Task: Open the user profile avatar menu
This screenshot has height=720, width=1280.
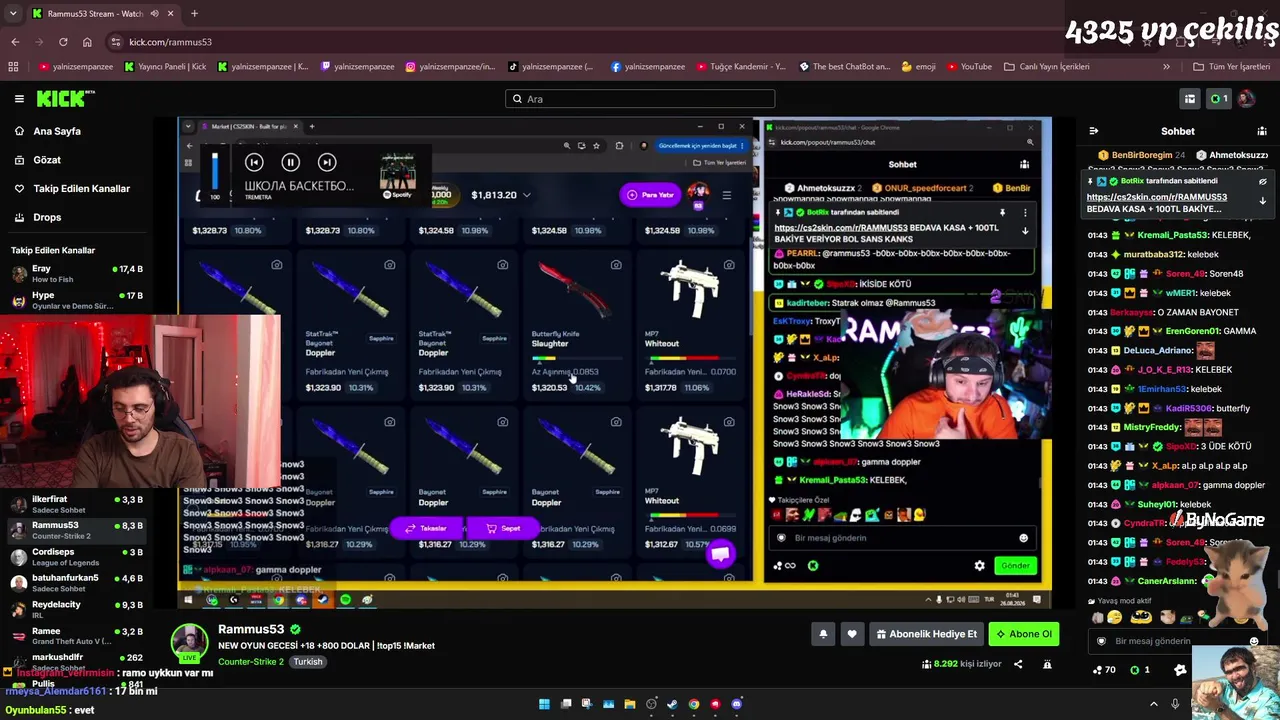Action: (x=1246, y=99)
